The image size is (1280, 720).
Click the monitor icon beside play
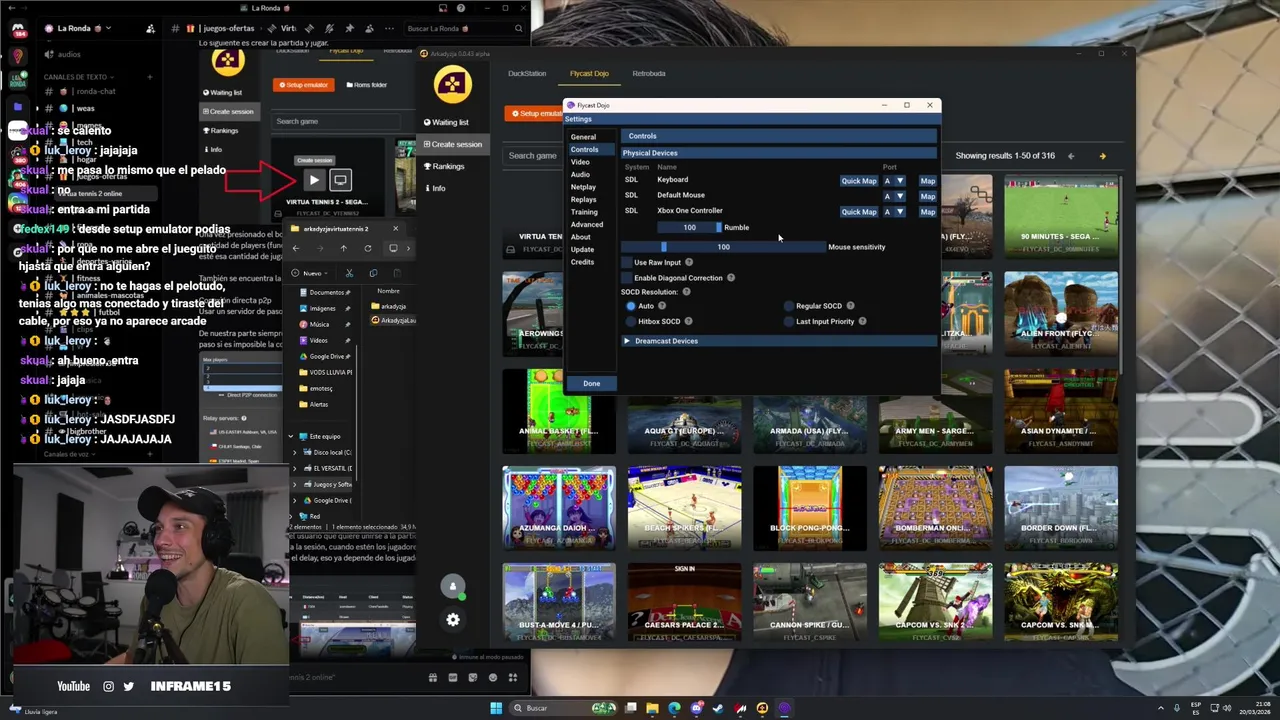point(340,180)
